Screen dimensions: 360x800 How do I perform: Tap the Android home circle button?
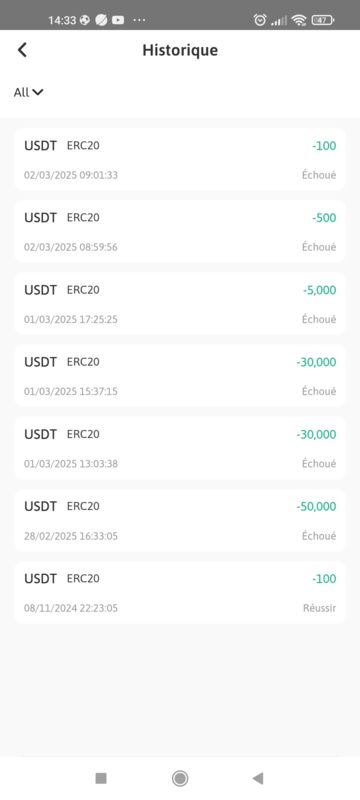179,778
